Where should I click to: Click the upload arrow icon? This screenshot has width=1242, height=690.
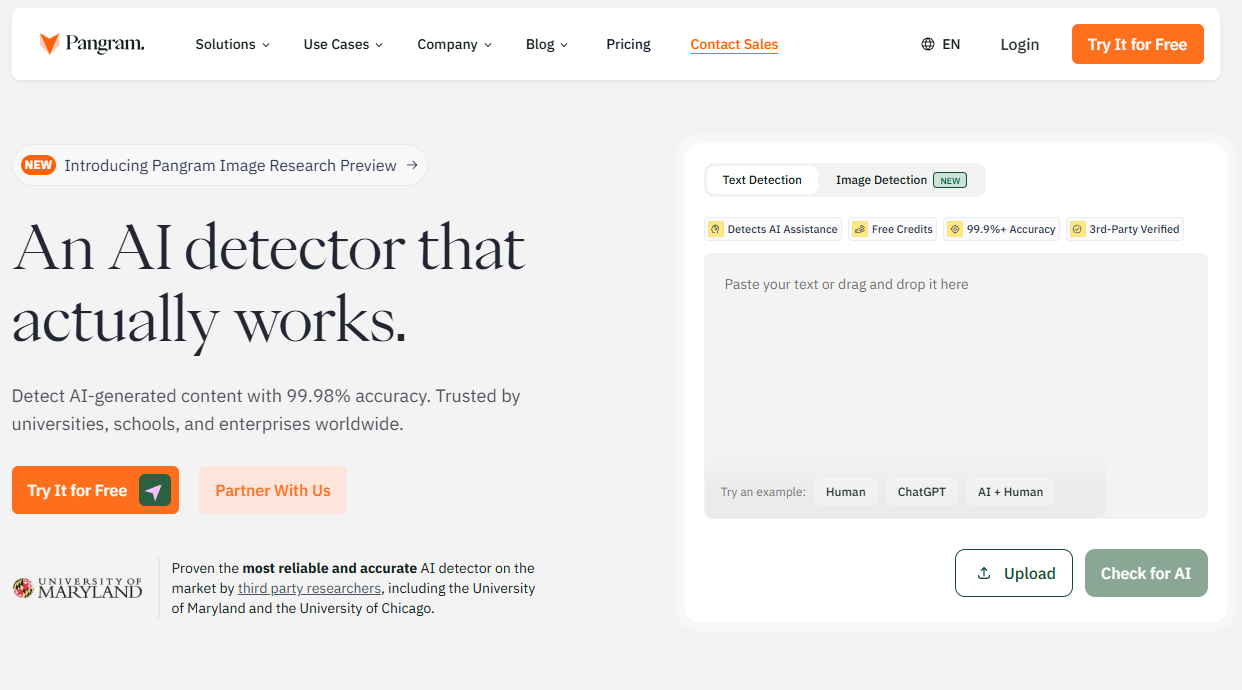[x=984, y=573]
